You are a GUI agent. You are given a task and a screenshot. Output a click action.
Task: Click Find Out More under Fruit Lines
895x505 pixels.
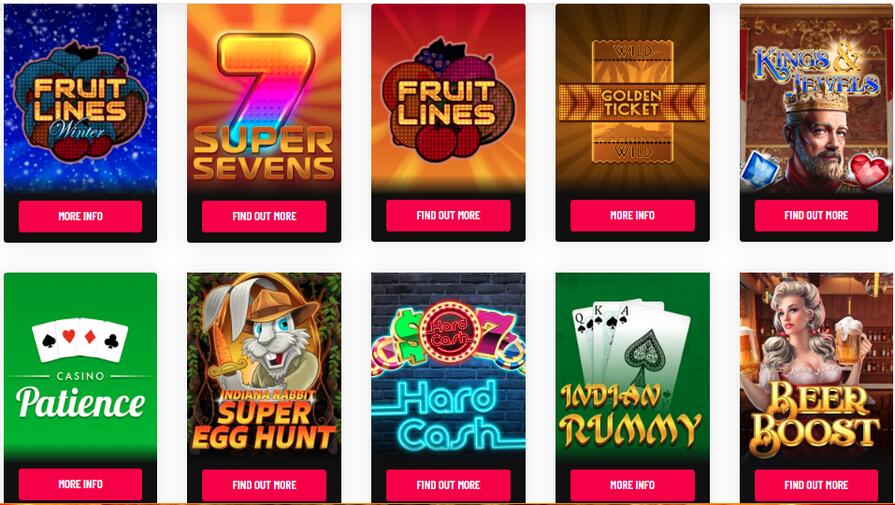tap(448, 216)
